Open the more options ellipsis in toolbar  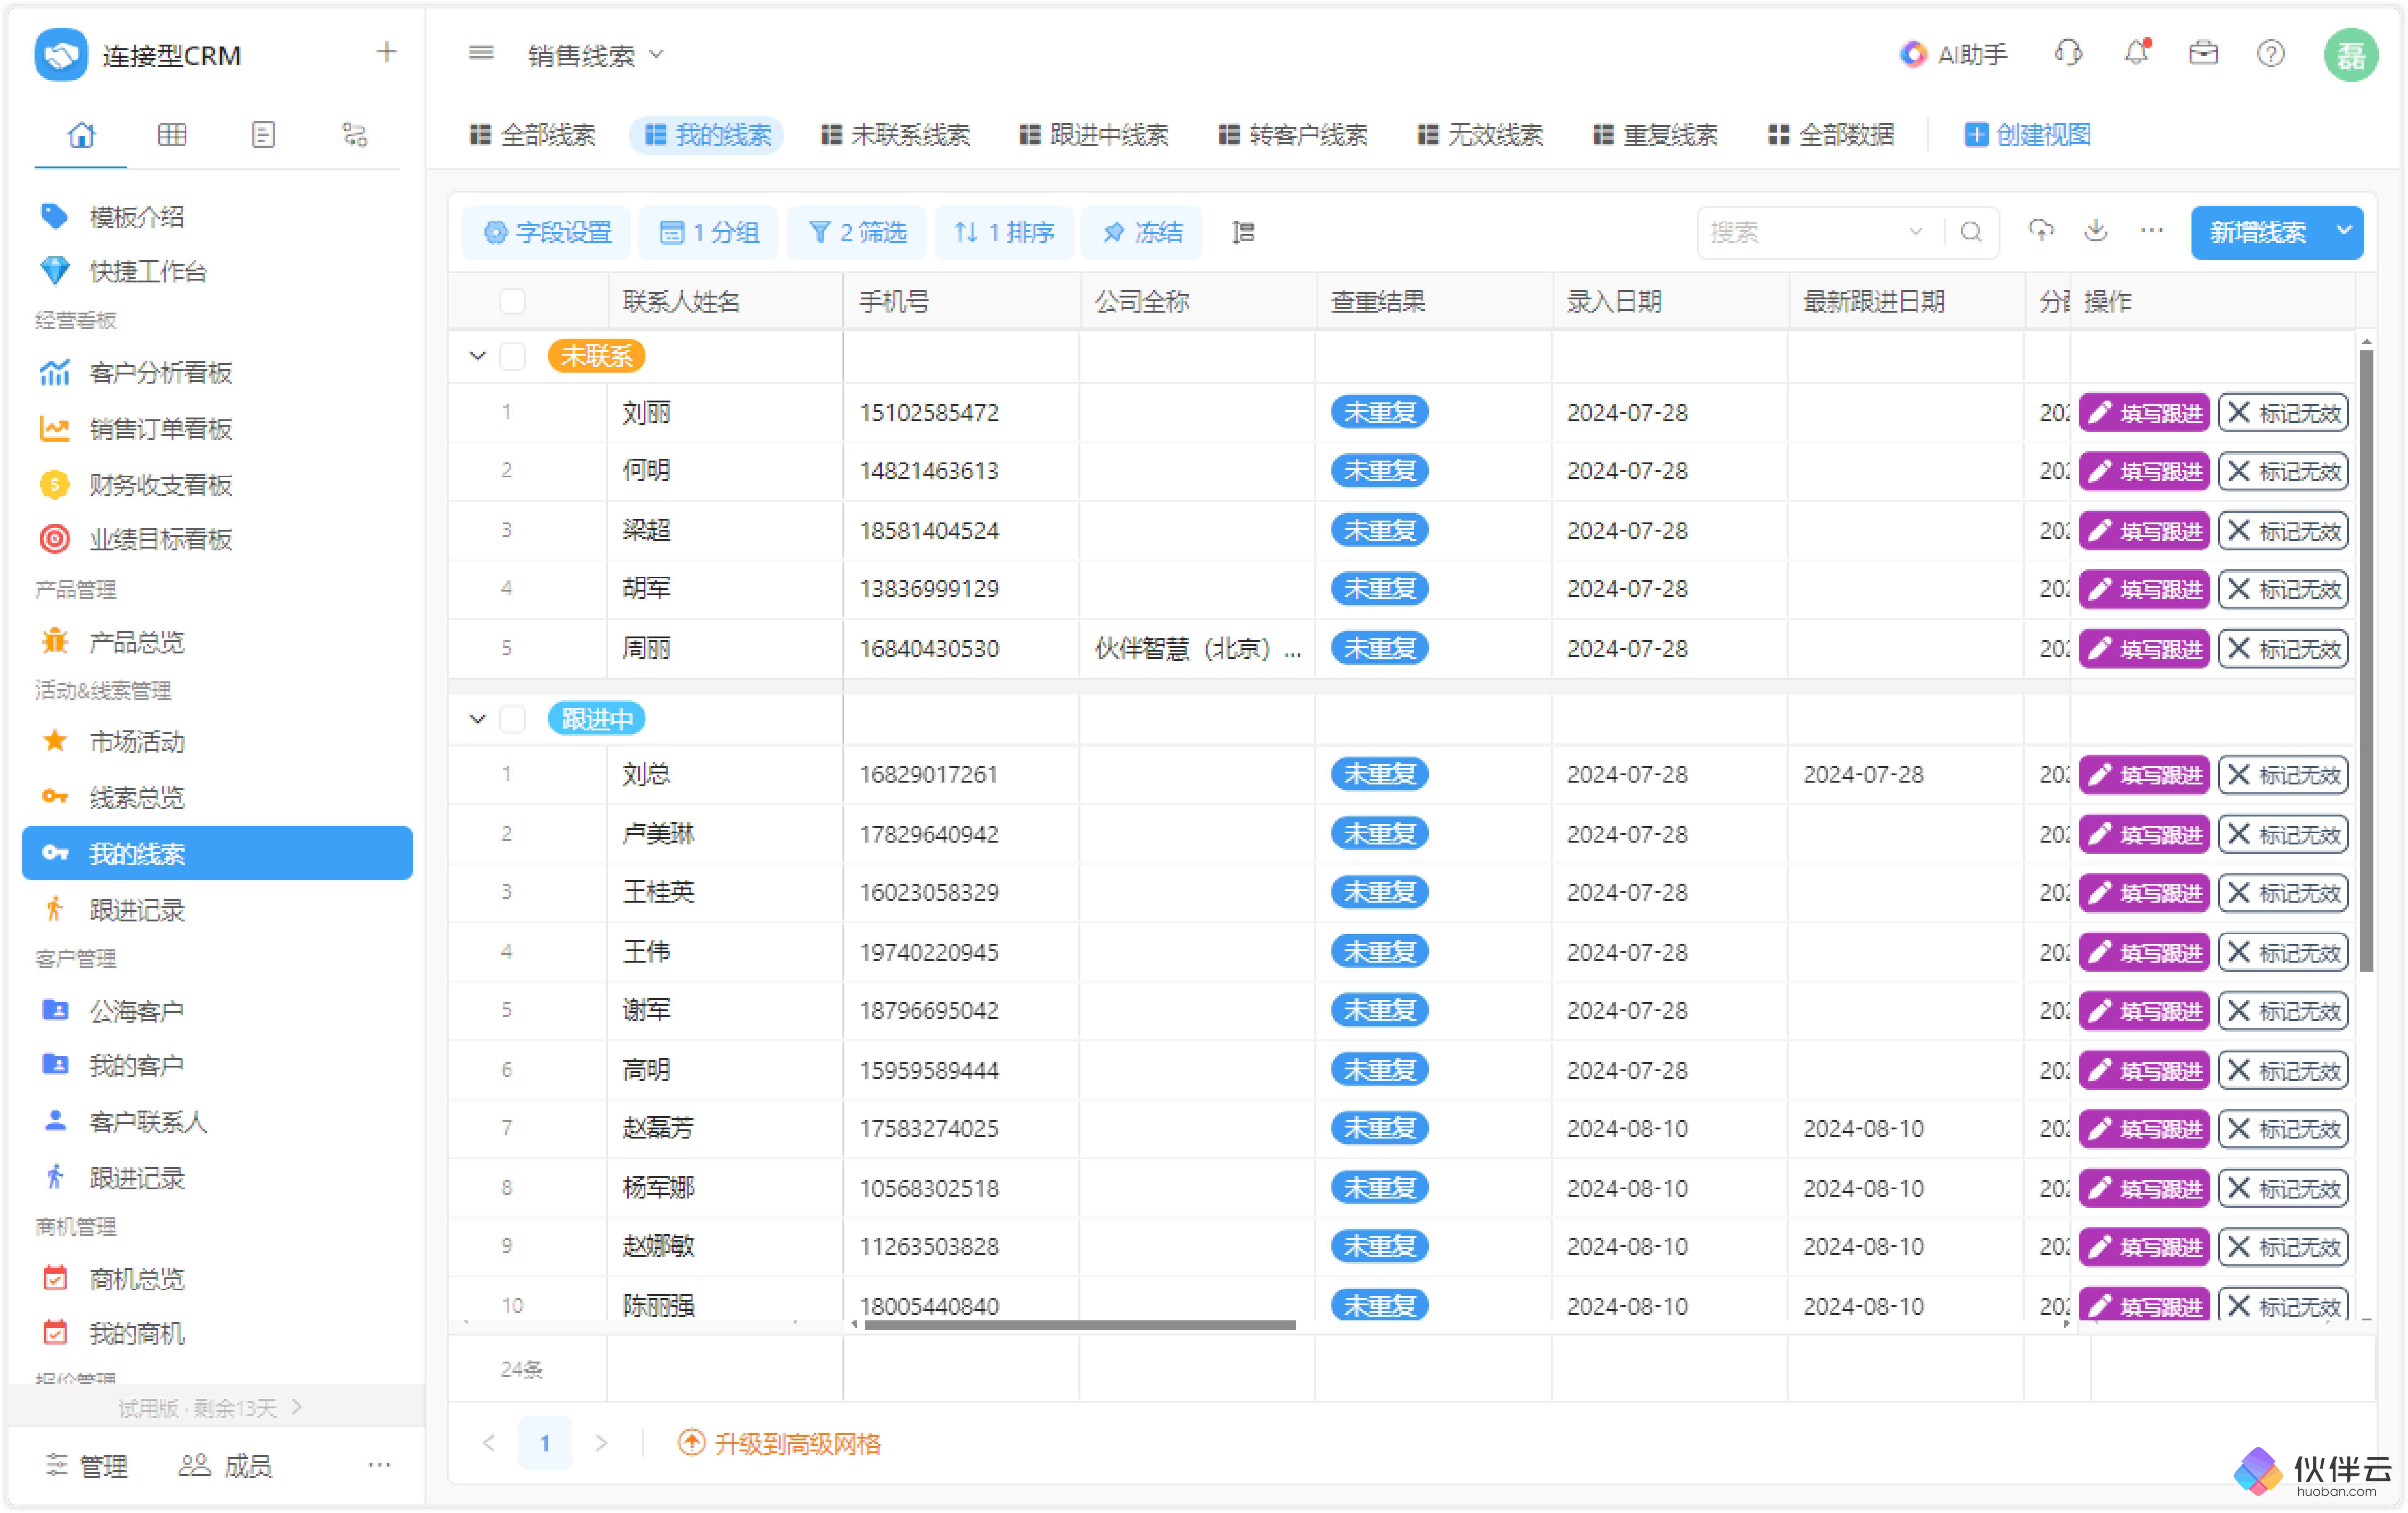pos(2151,231)
